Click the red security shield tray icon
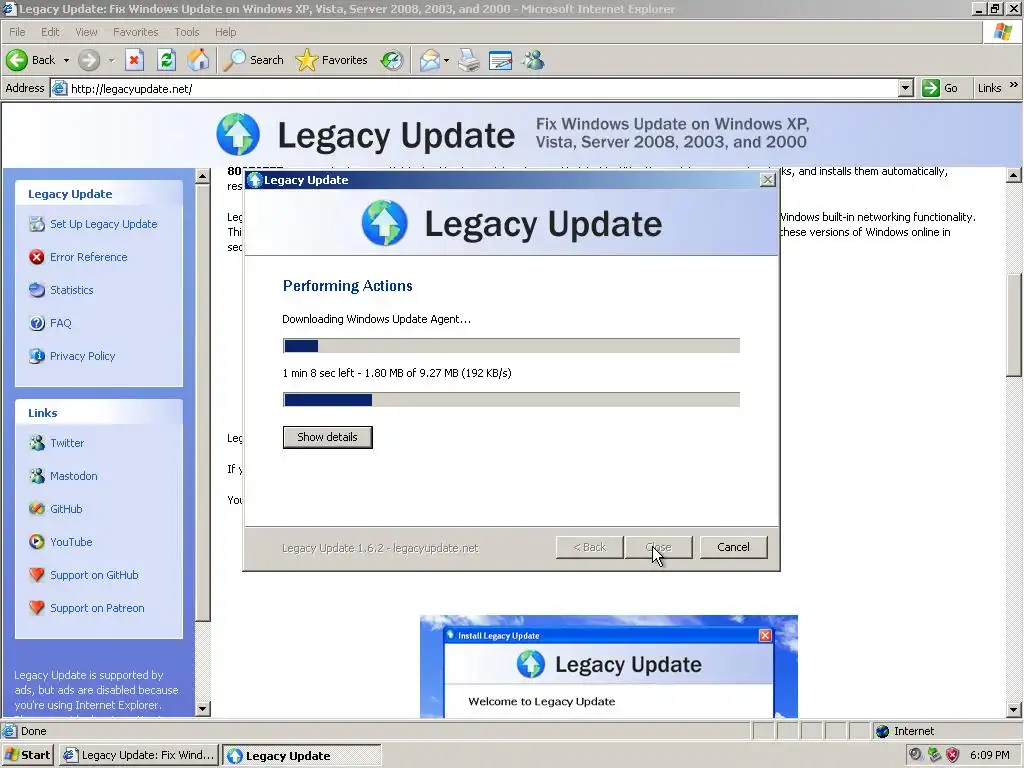 pos(952,755)
